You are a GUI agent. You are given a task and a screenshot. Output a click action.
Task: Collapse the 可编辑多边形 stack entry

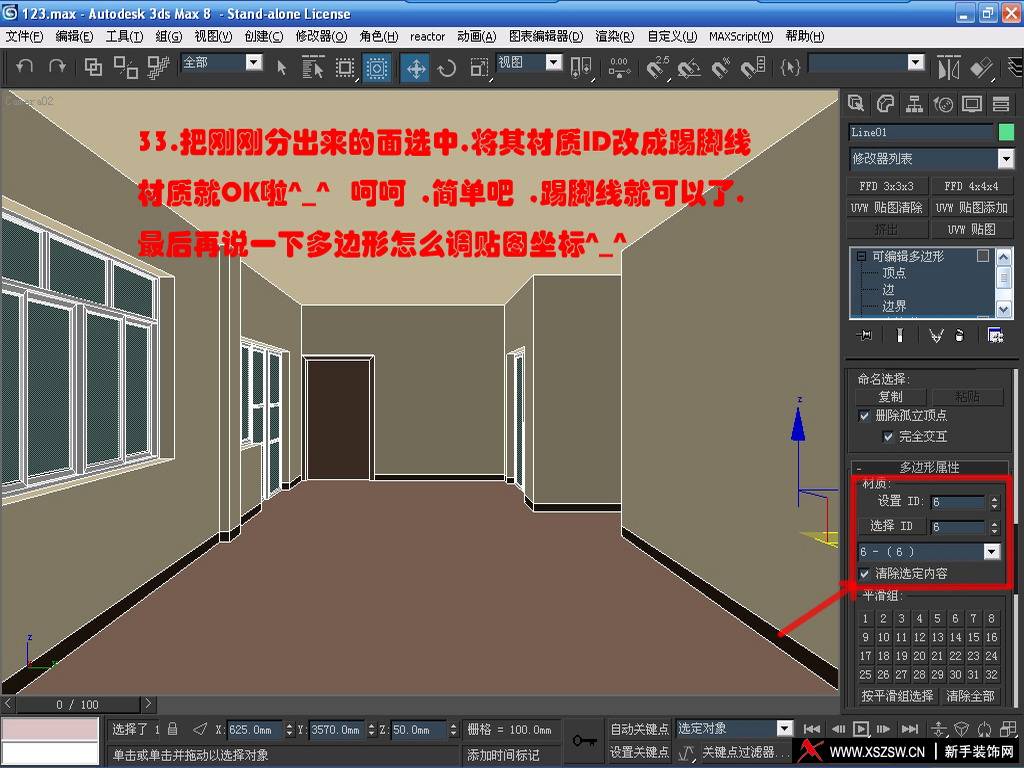(x=861, y=257)
